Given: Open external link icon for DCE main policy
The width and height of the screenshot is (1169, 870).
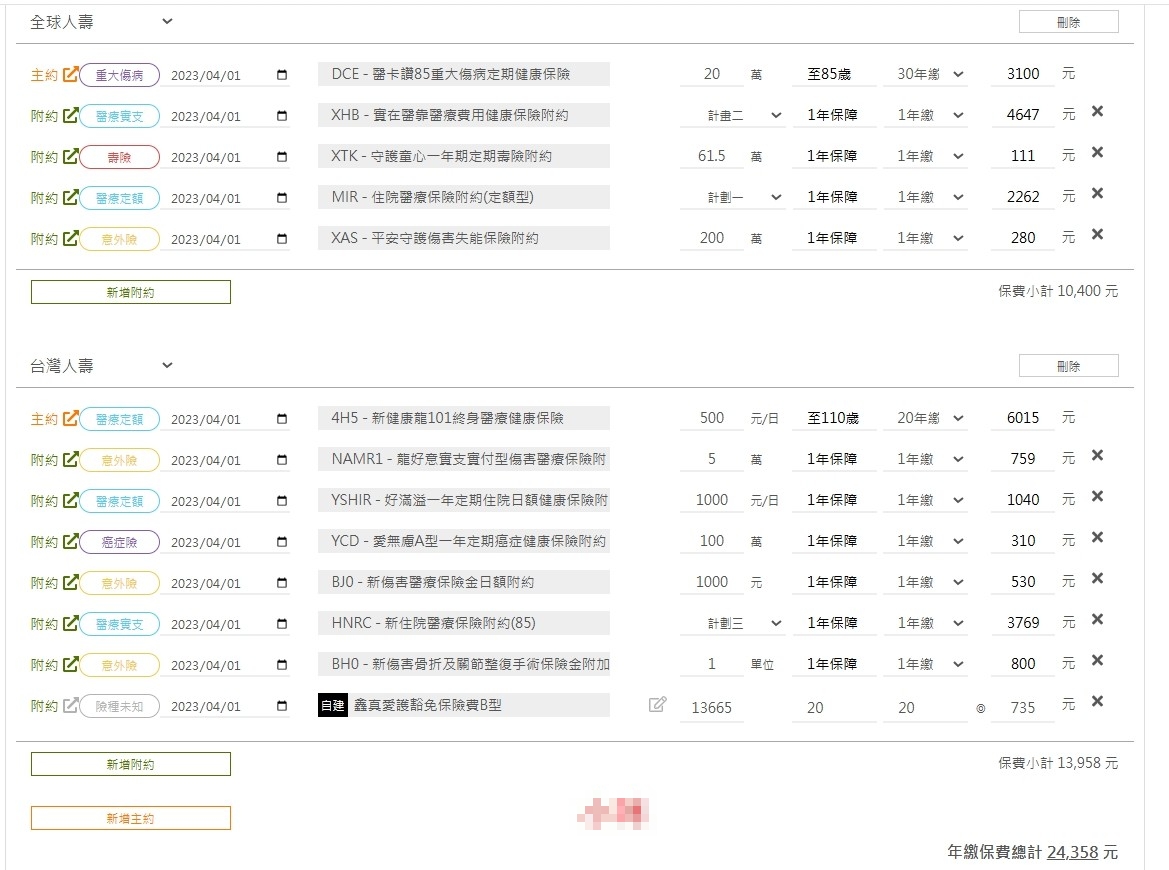Looking at the screenshot, I should click(x=70, y=74).
